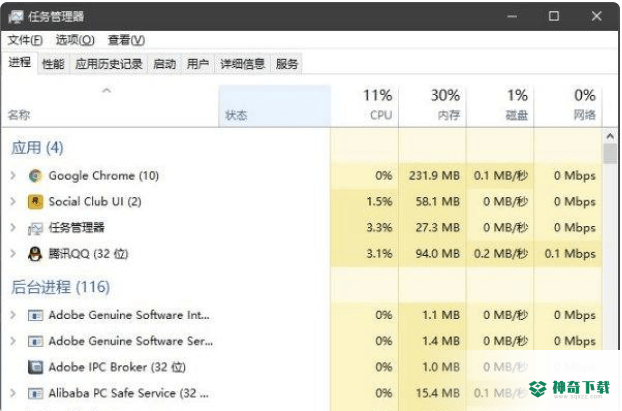The image size is (622, 411).
Task: Select the 腾讯QQ (32 位) name
Action: coord(88,254)
